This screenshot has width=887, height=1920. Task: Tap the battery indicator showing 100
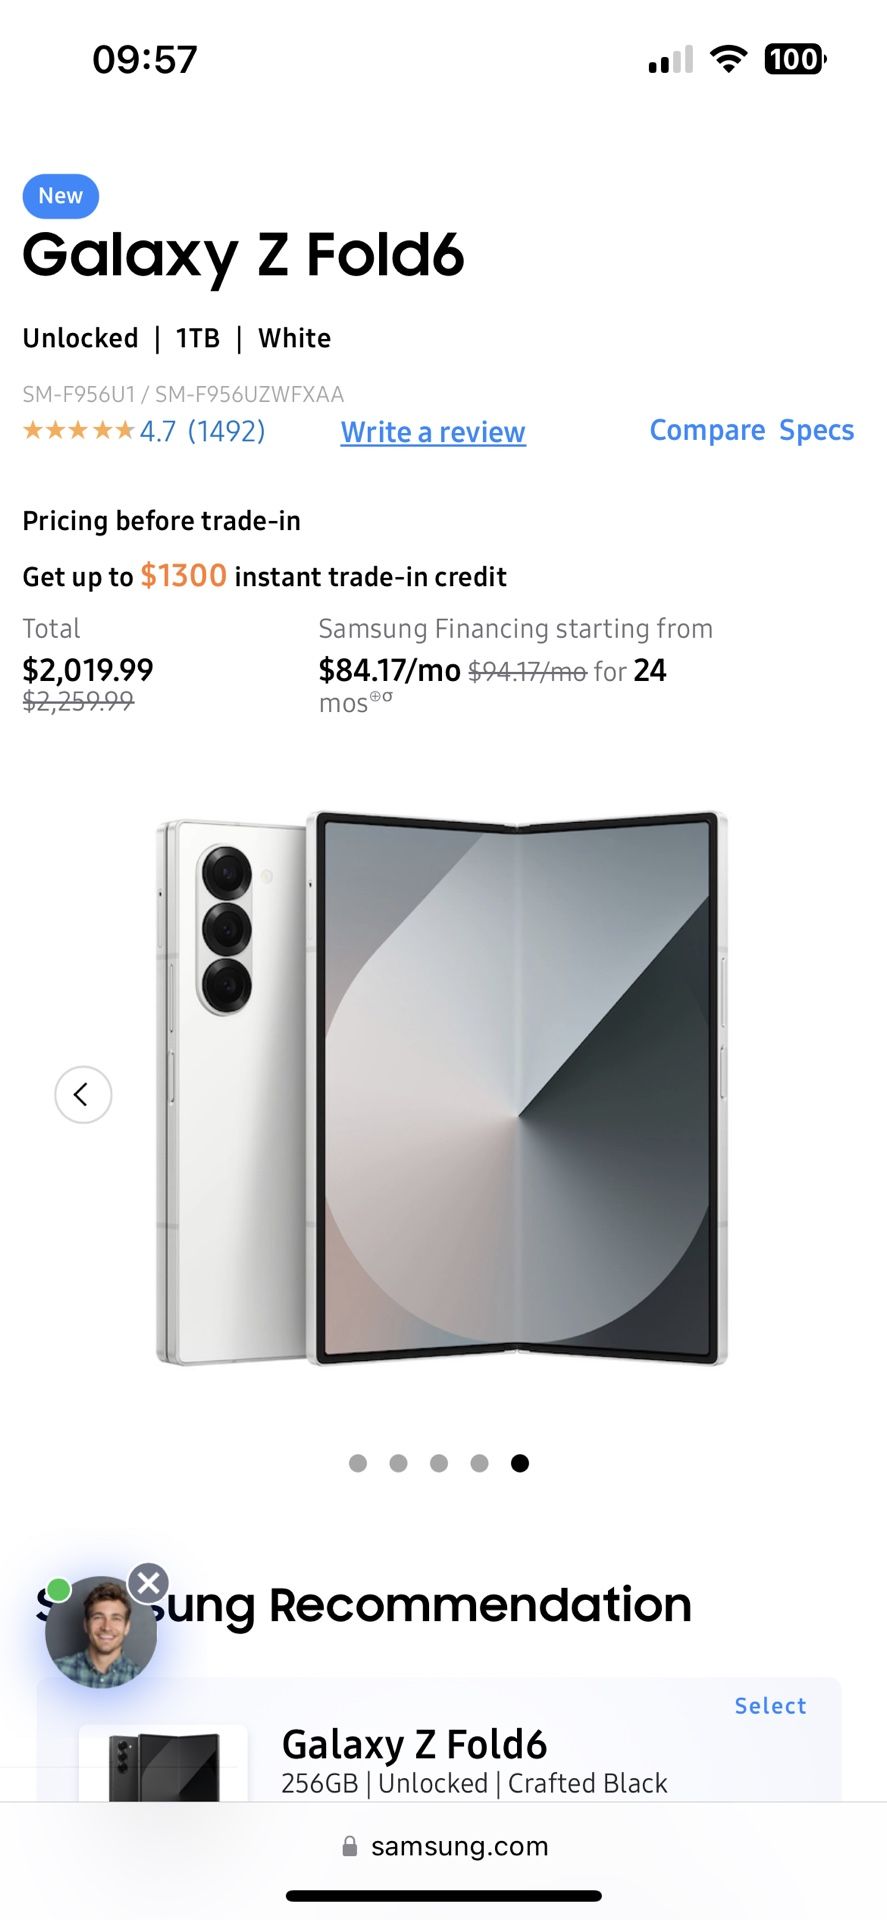[x=795, y=59]
